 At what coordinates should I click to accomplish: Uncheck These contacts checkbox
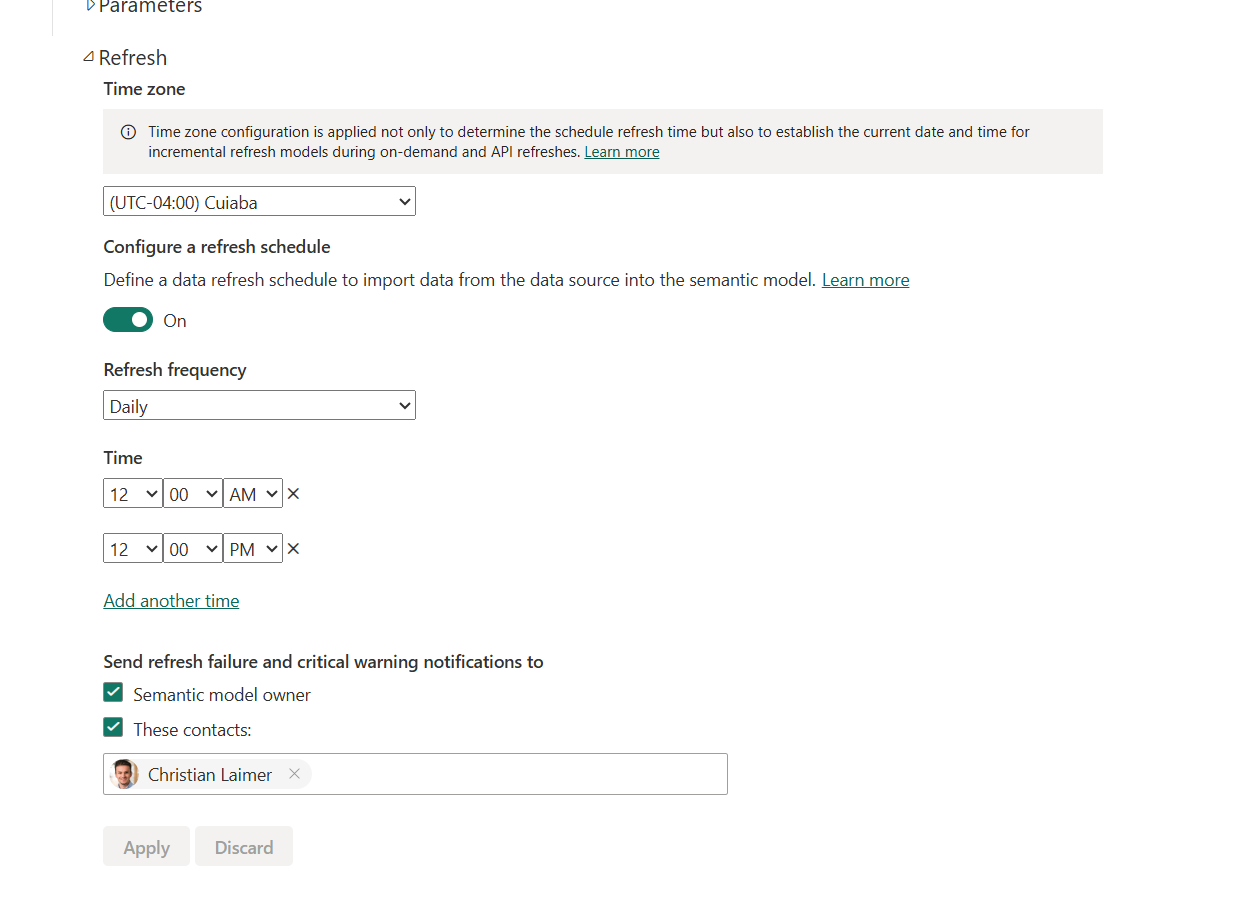pos(113,728)
